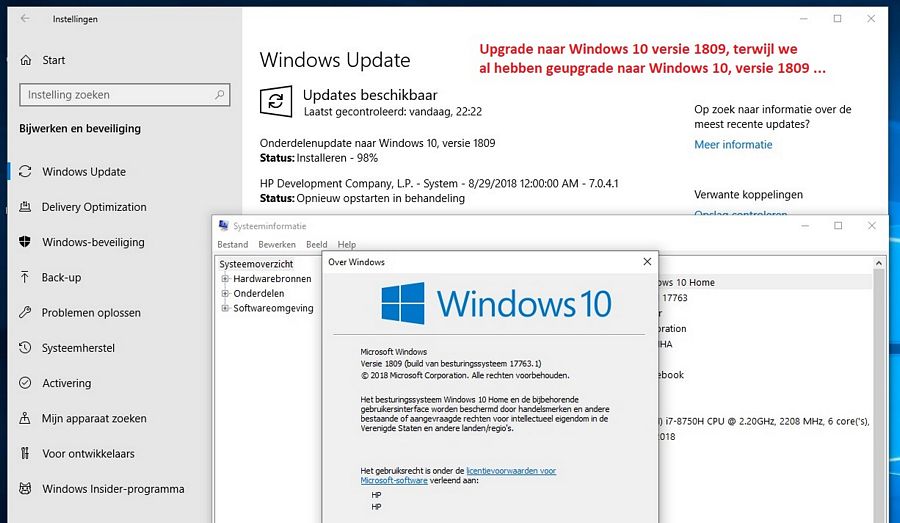Click the Back-up arrow icon
The height and width of the screenshot is (523, 900).
pyautogui.click(x=25, y=277)
